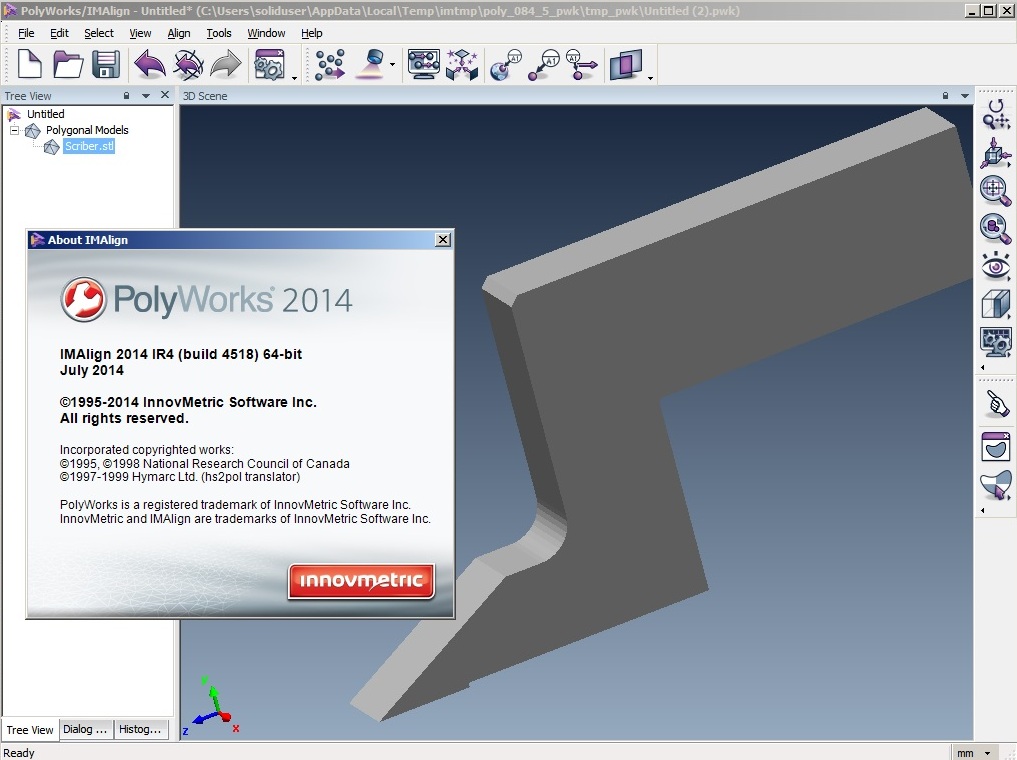Click the cube with axis arrows pose icon
This screenshot has height=760, width=1017.
996,153
